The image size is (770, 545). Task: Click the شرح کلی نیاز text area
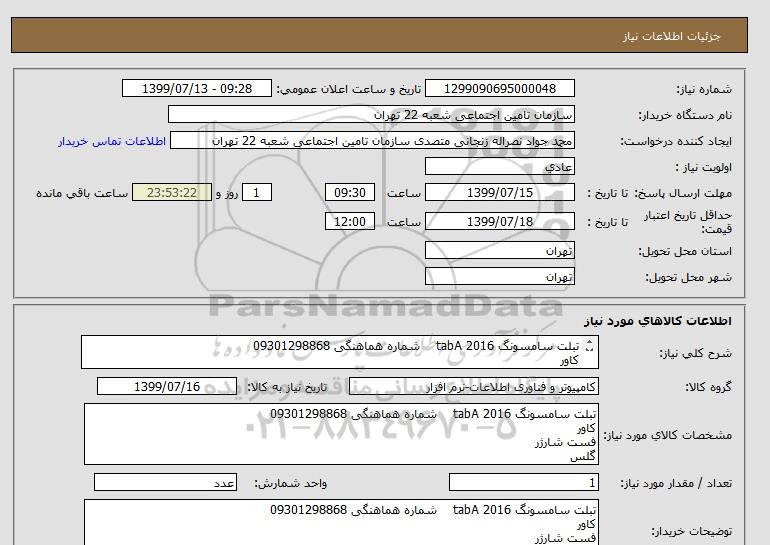(x=340, y=353)
